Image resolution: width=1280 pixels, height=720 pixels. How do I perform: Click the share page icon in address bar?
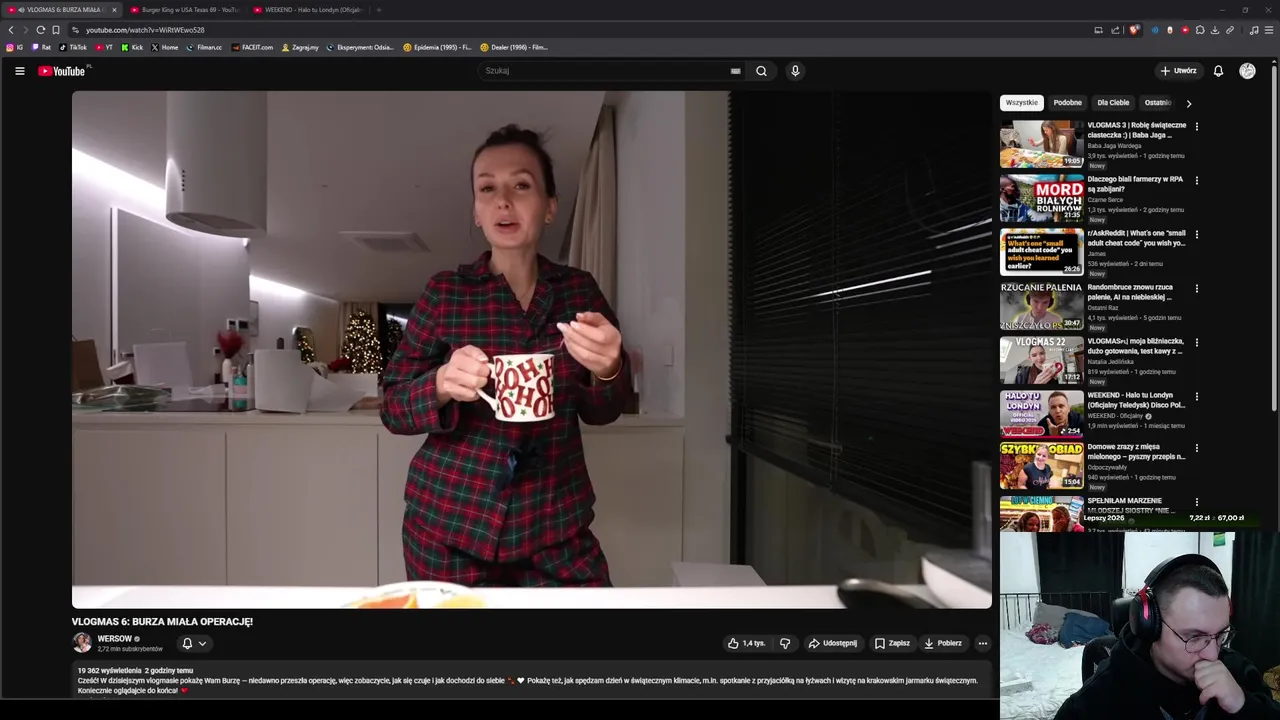1115,30
